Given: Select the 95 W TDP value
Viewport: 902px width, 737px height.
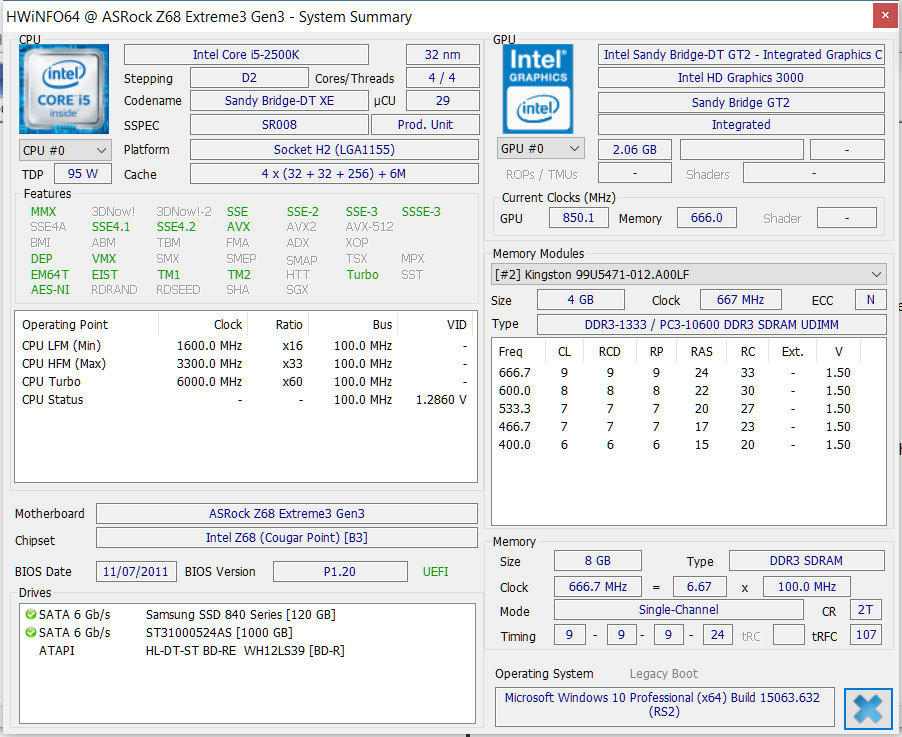Looking at the screenshot, I should coord(83,174).
